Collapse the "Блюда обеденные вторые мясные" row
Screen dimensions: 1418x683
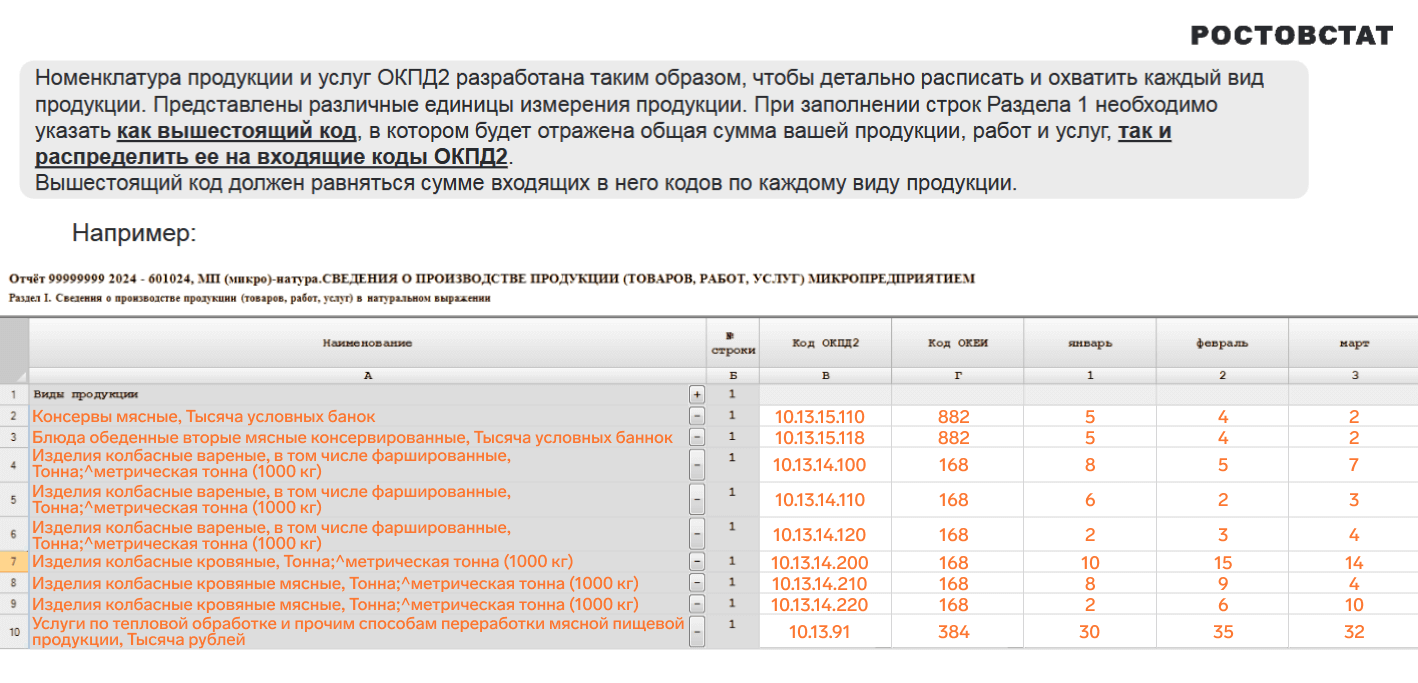coord(697,437)
